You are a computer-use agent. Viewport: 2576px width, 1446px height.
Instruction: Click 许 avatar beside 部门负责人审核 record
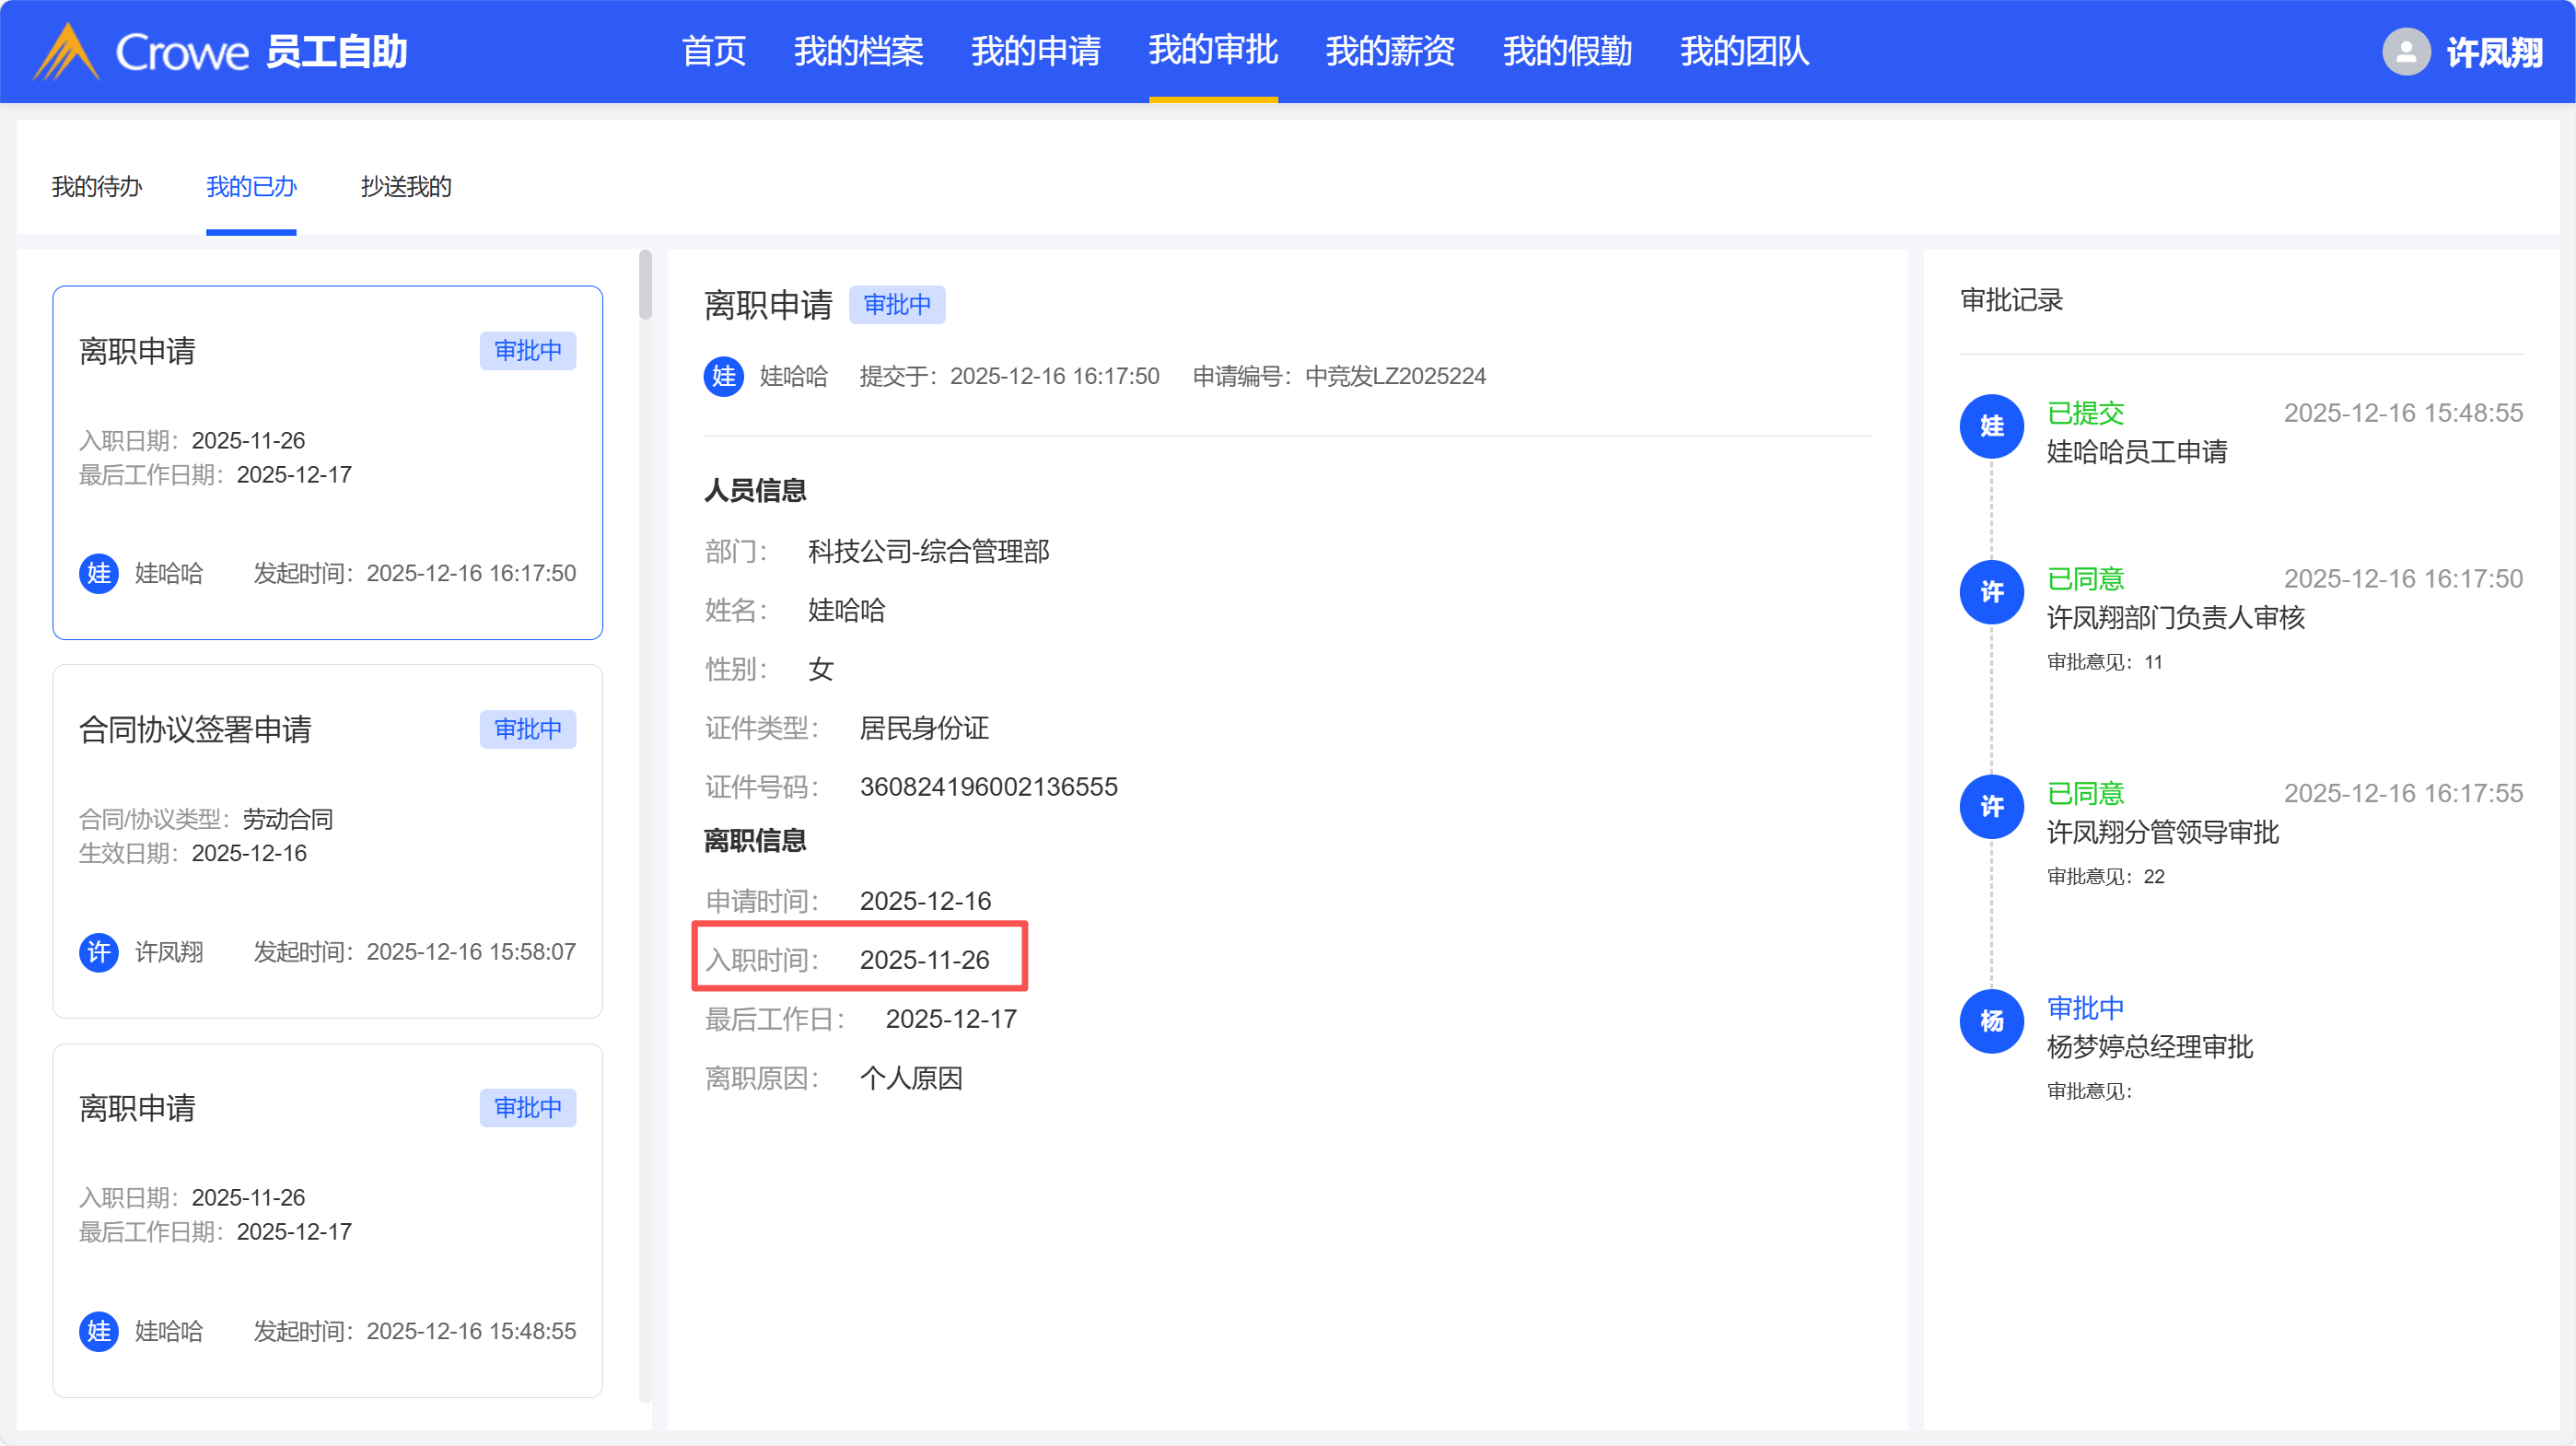(1991, 592)
